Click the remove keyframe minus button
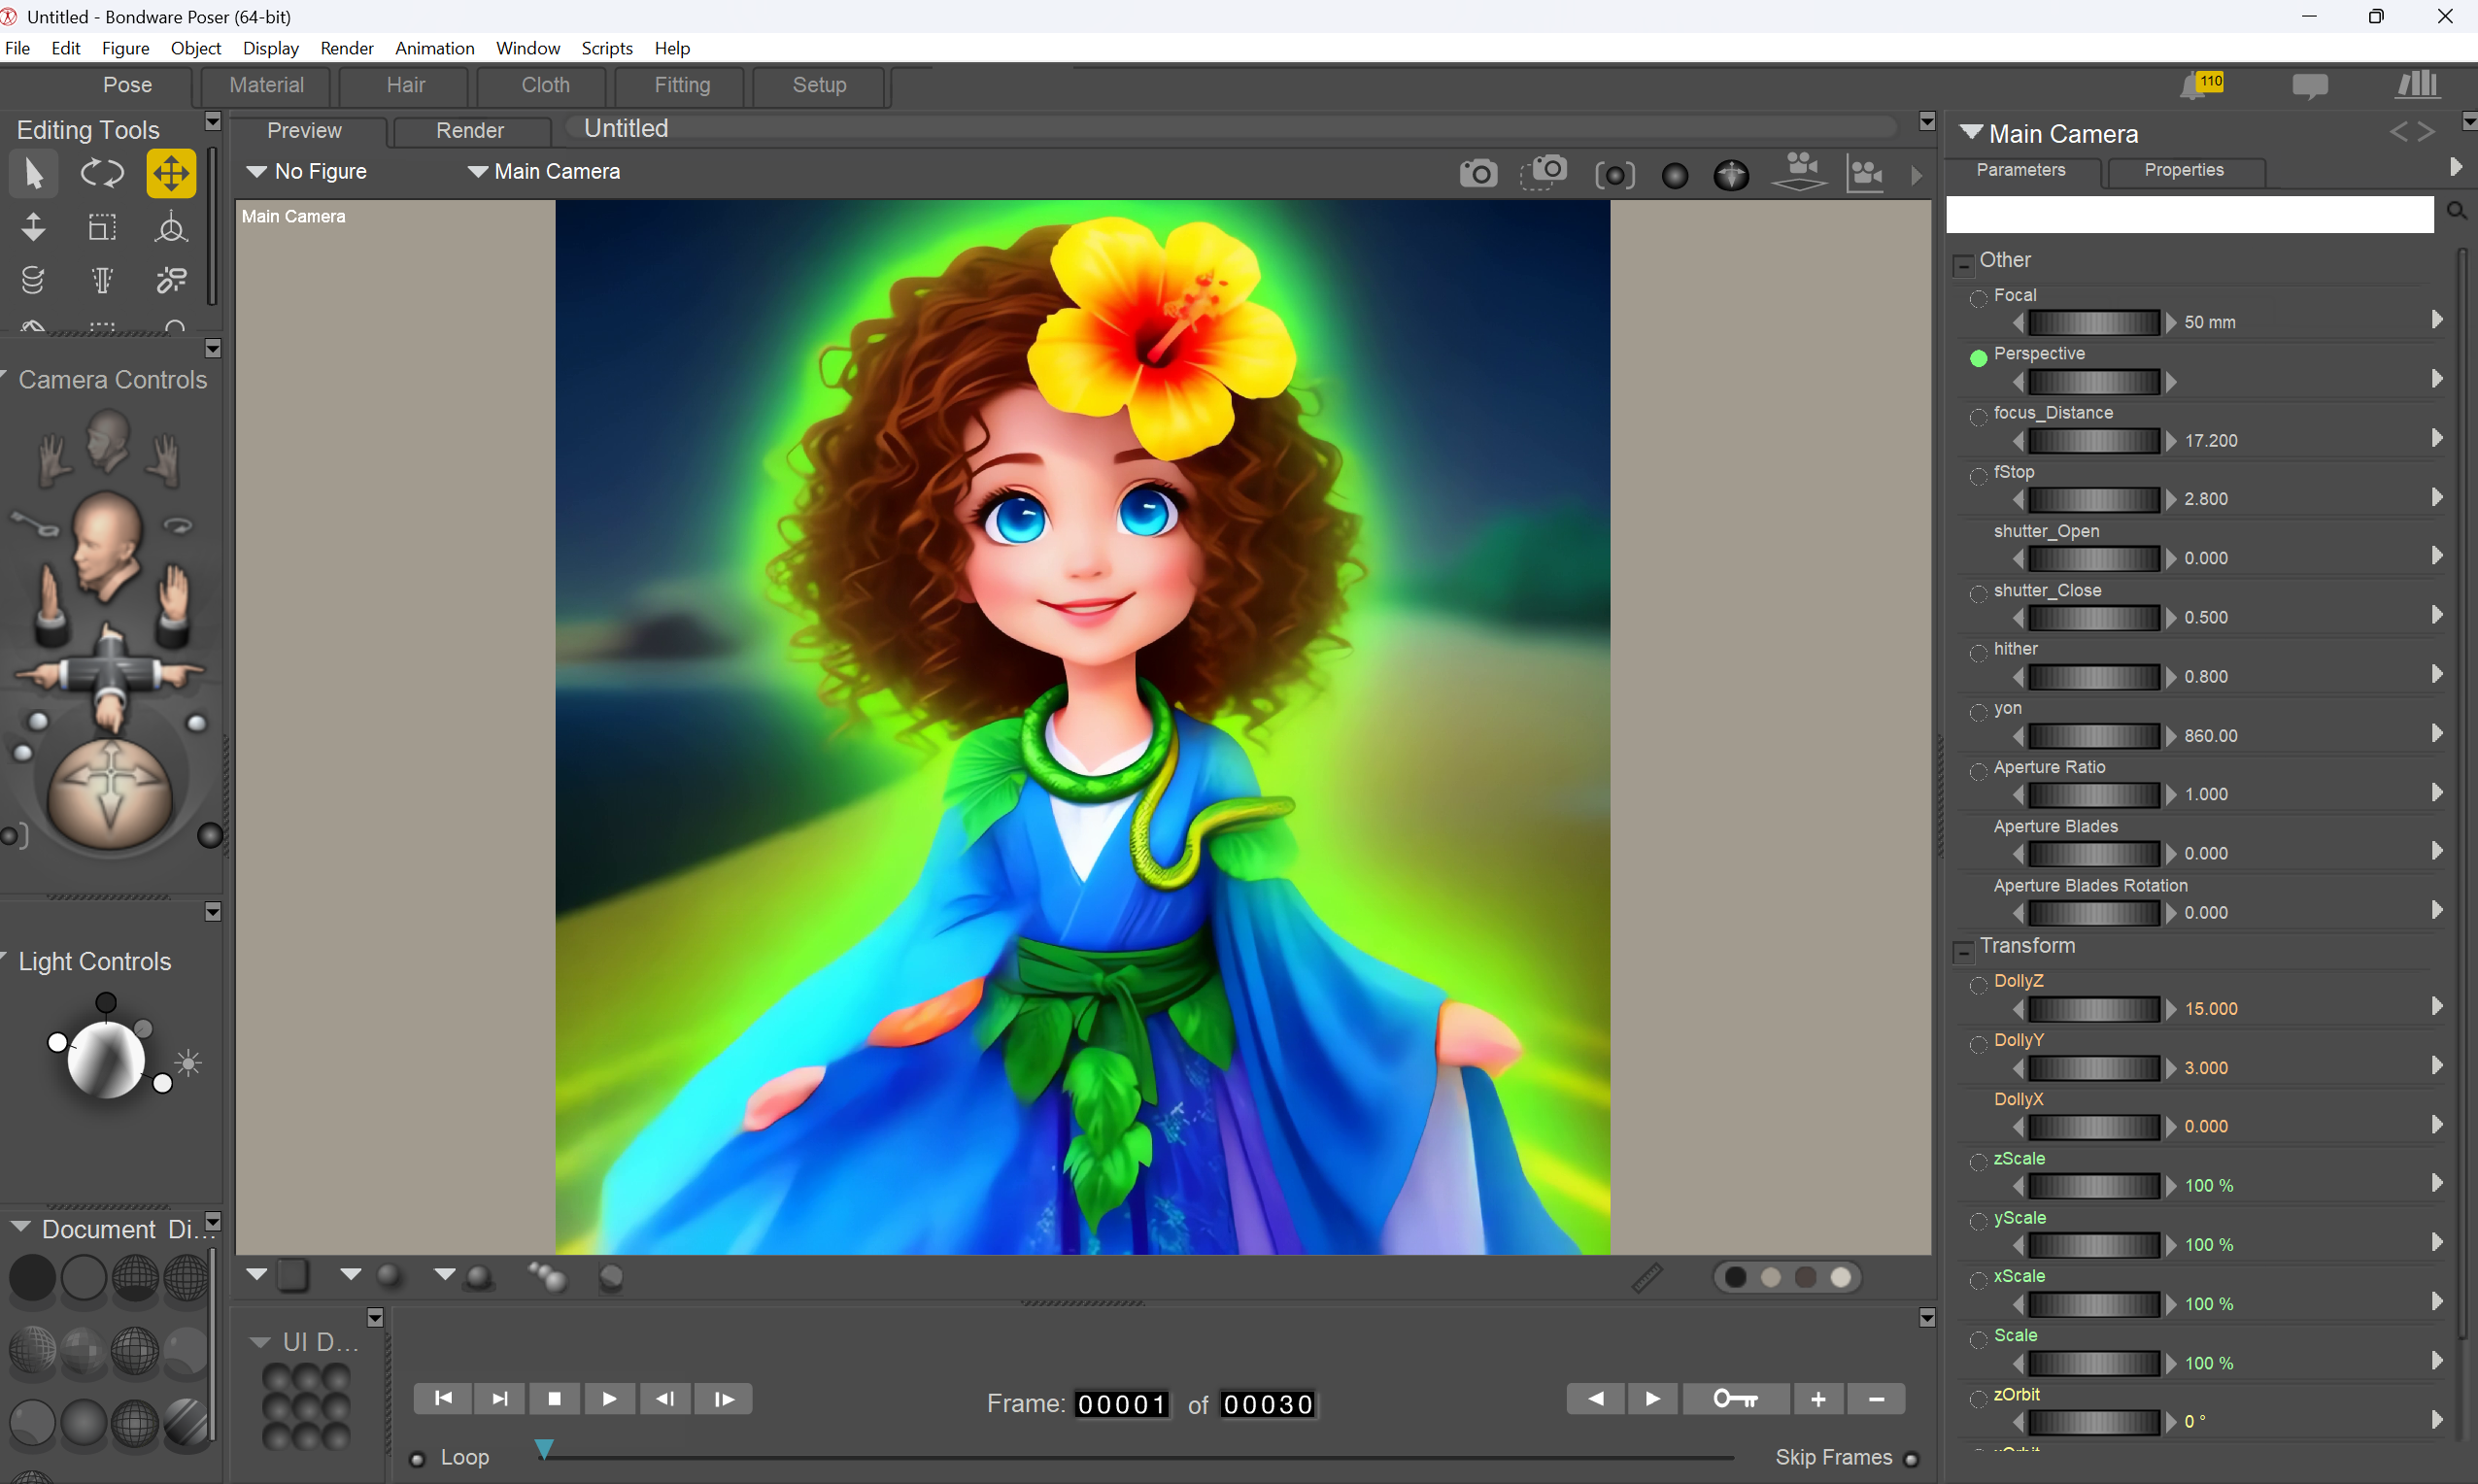2478x1484 pixels. click(x=1876, y=1398)
